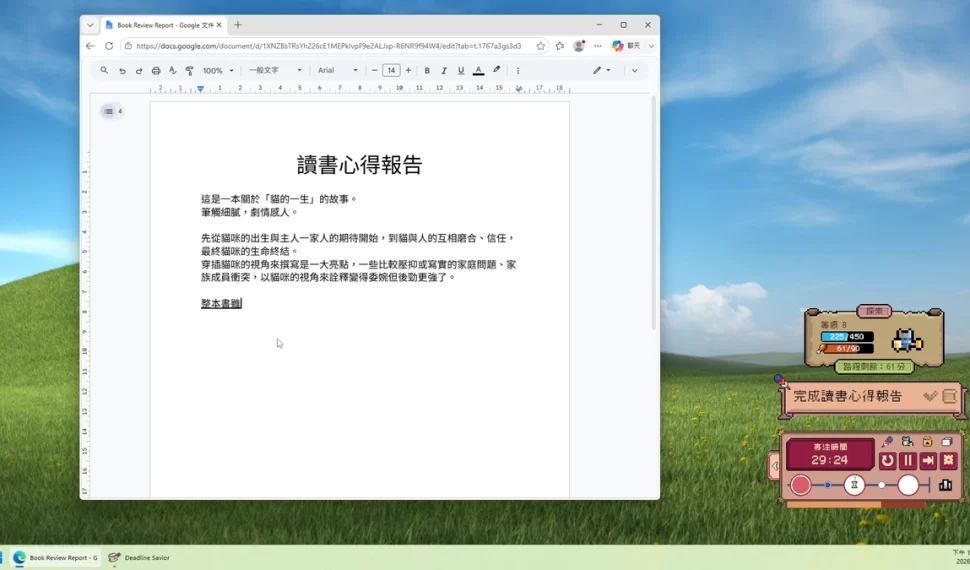Open the character icon in timer panel

pyautogui.click(x=907, y=441)
